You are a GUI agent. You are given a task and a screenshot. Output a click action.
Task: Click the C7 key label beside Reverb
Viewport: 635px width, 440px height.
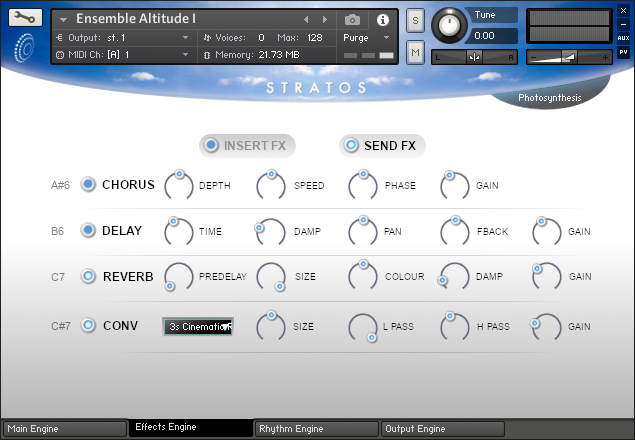(58, 277)
